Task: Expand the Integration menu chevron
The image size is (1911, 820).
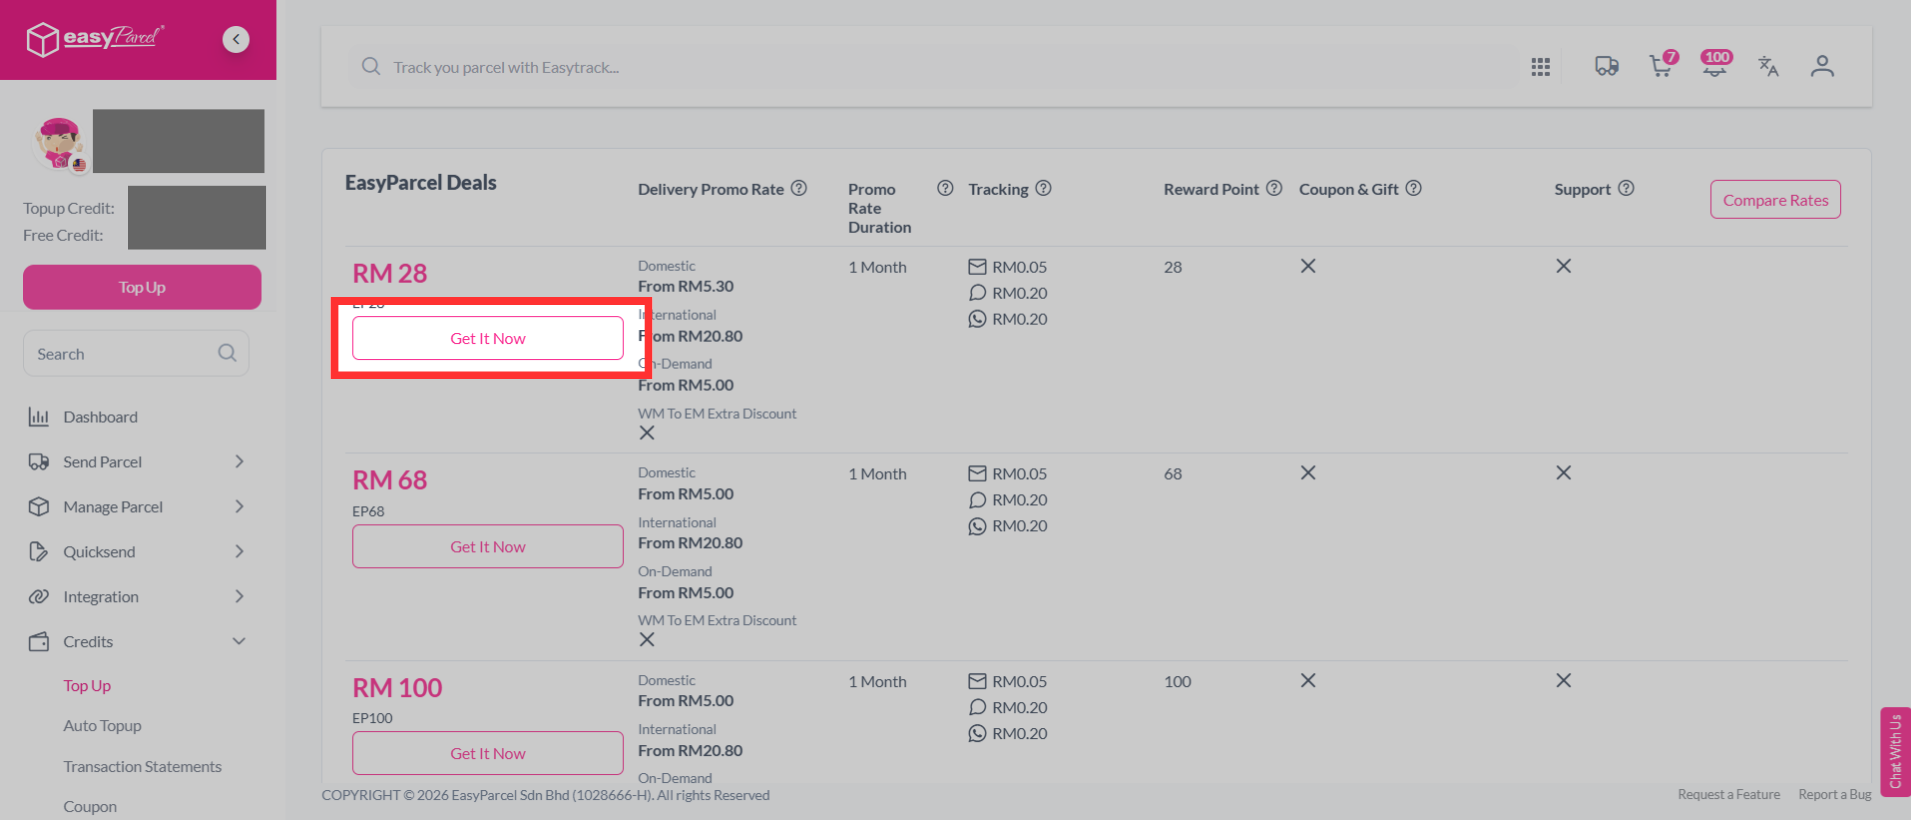Action: coord(239,596)
